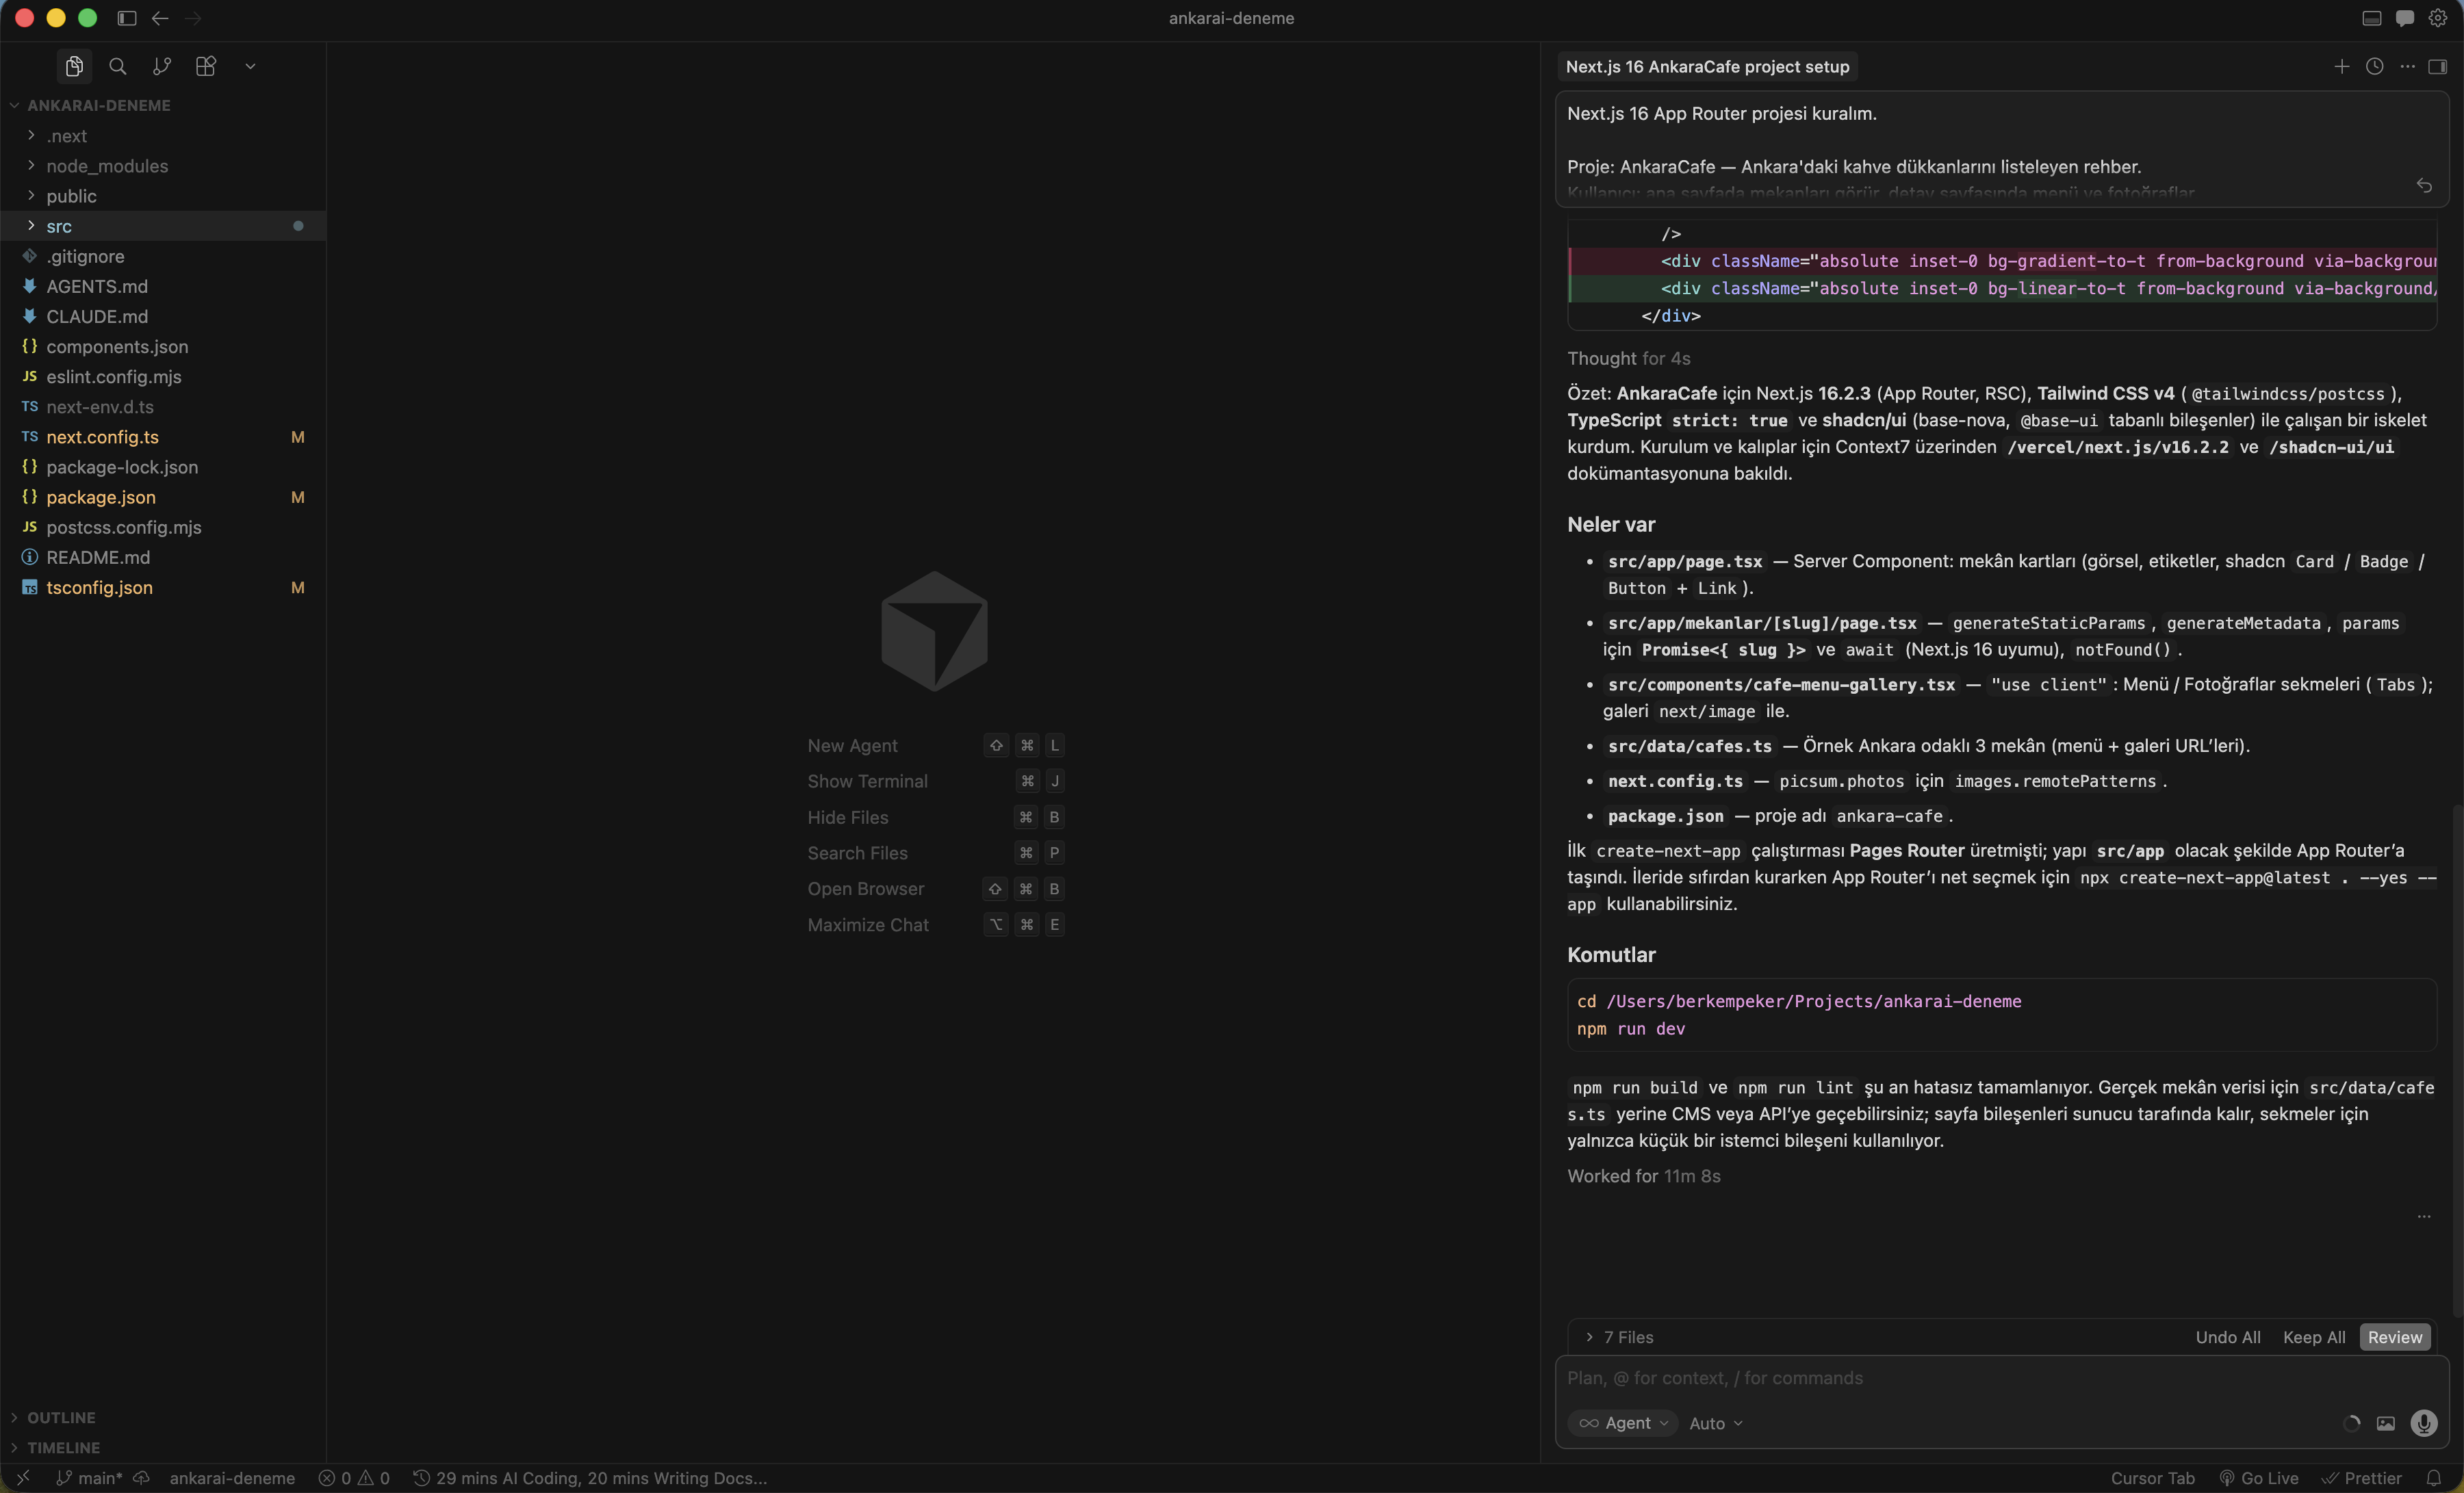Open the package.json file

[100, 497]
